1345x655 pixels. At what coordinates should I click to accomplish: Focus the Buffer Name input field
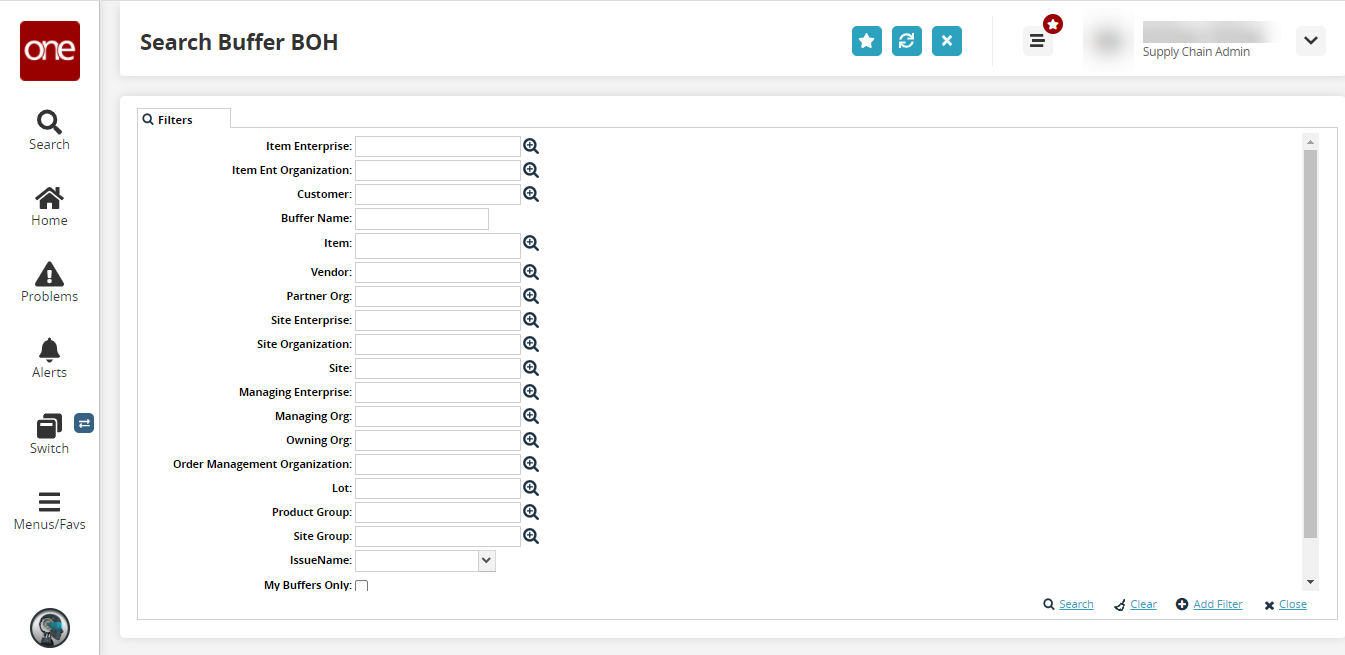[422, 218]
